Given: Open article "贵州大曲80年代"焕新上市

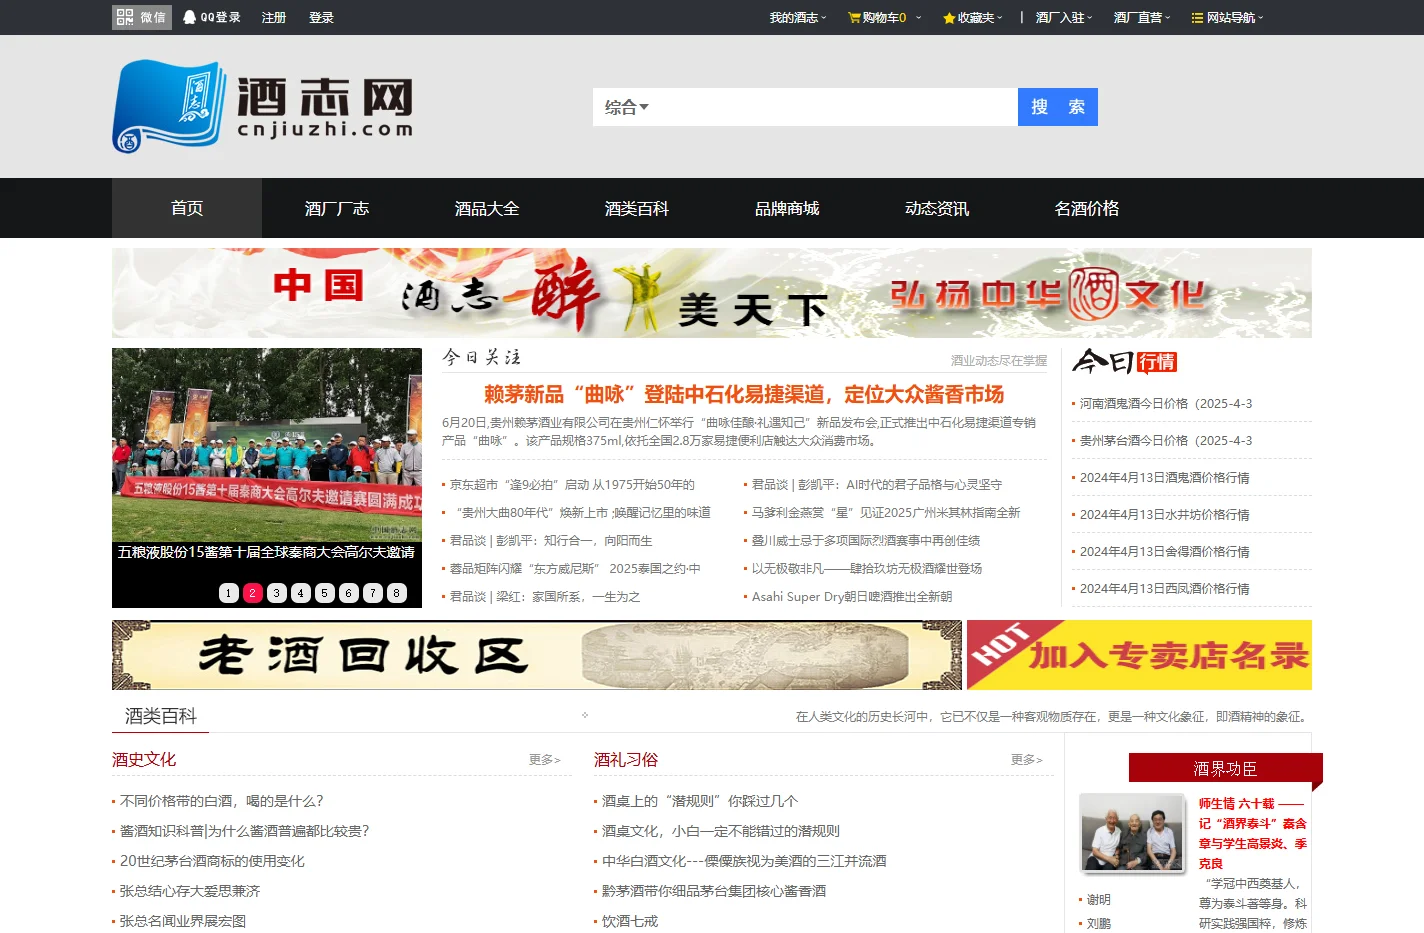Looking at the screenshot, I should (580, 513).
